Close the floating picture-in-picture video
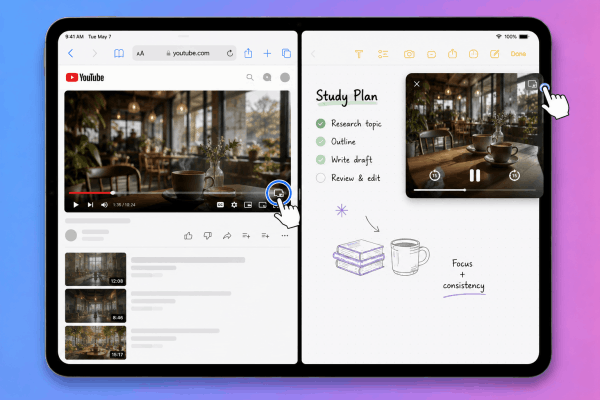 click(x=417, y=84)
